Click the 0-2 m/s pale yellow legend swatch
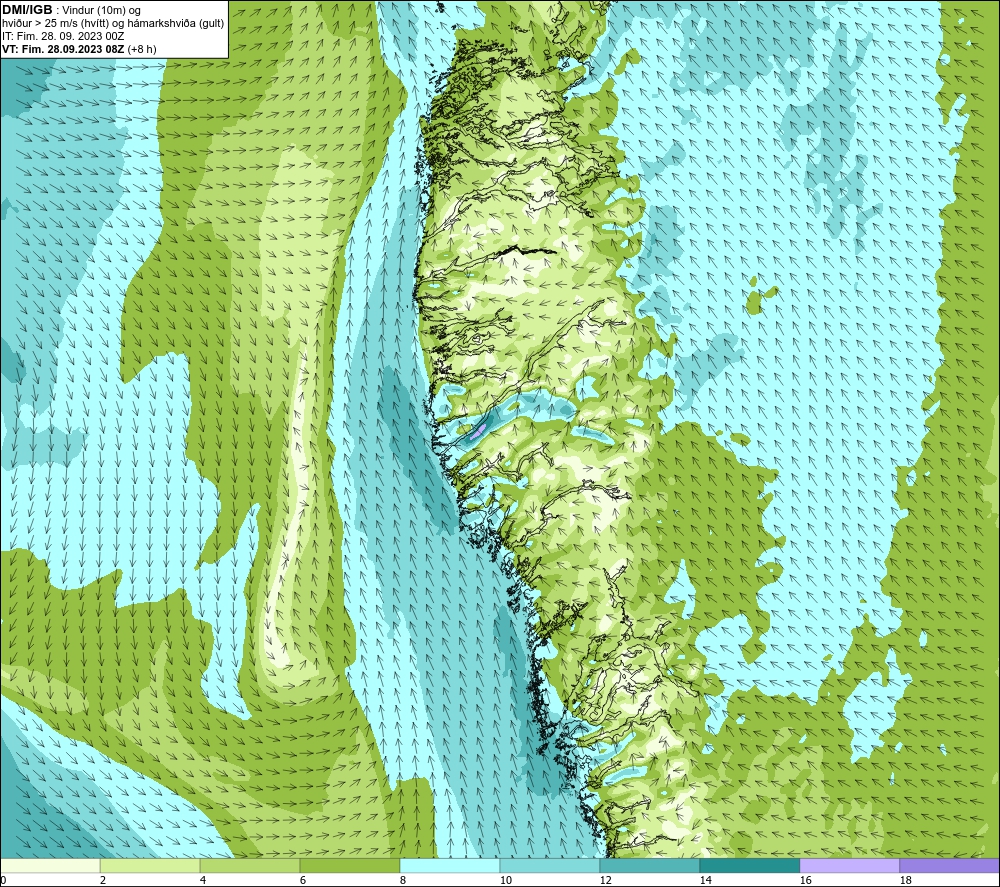 50,865
